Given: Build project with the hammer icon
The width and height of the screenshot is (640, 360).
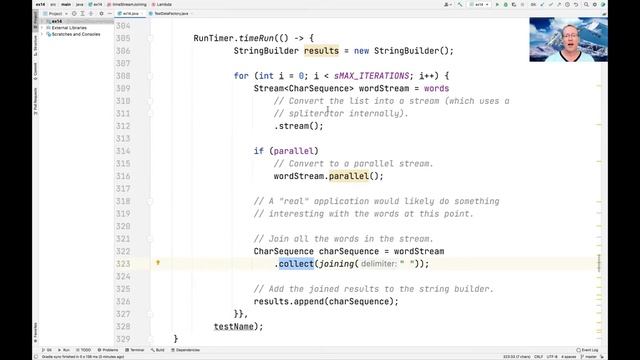Looking at the screenshot, I should click(460, 4).
